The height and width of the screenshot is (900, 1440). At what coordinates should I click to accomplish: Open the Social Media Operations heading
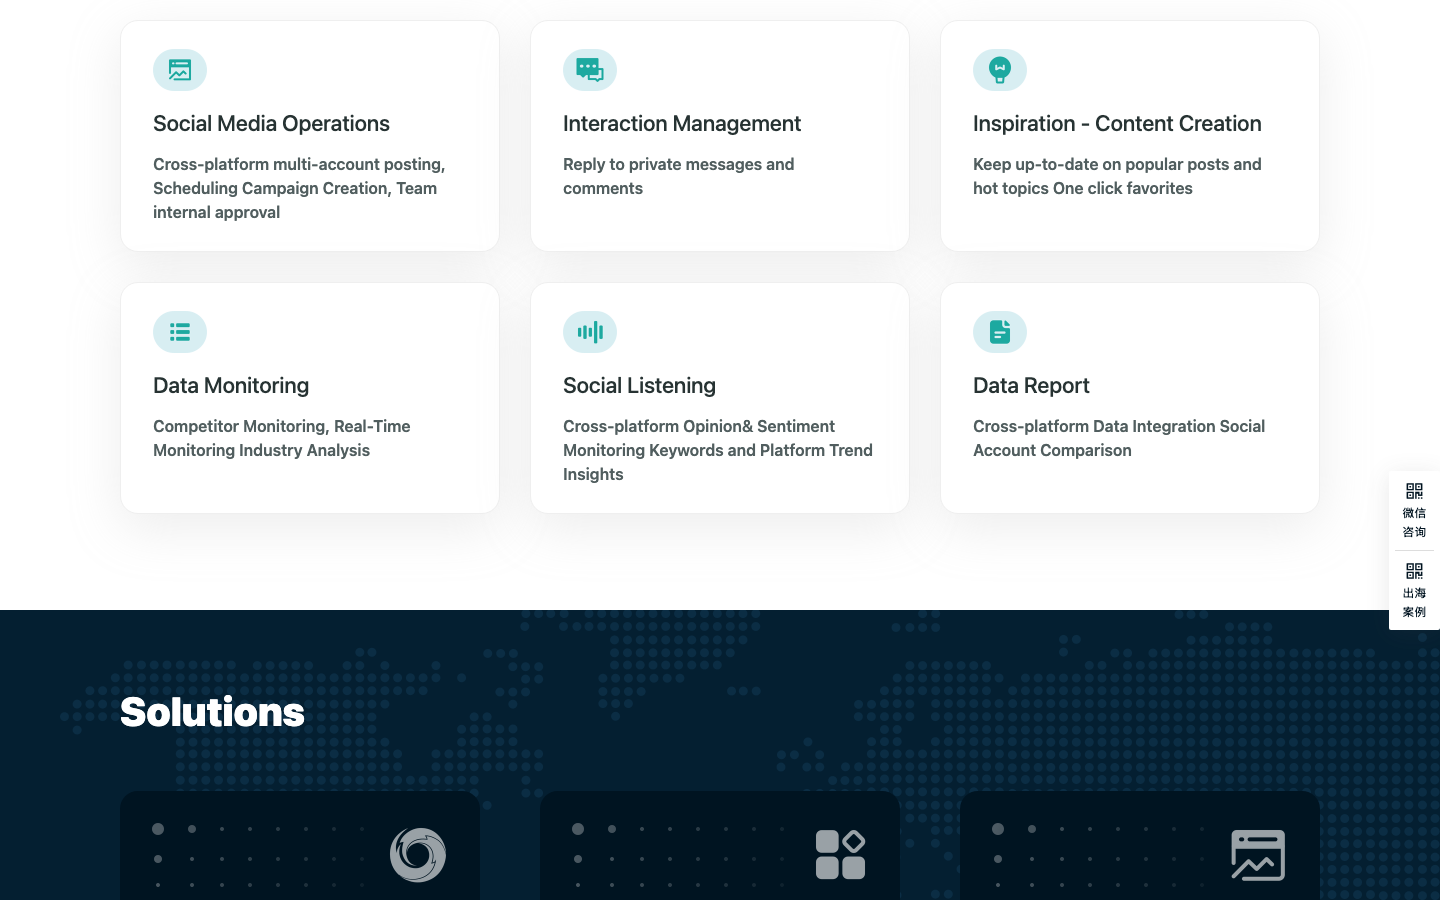click(271, 124)
